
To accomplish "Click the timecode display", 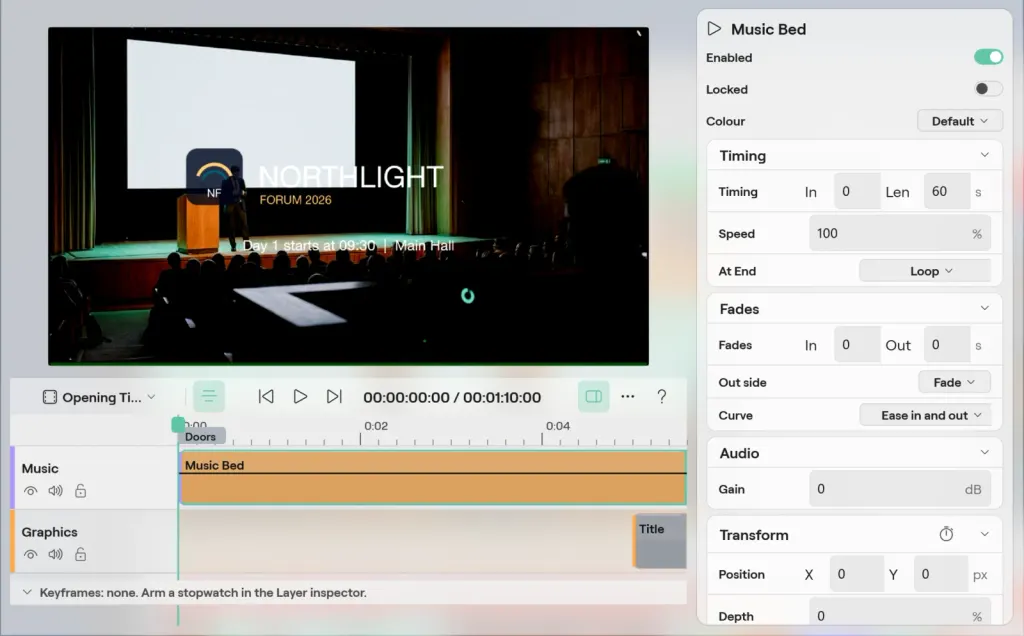I will click(452, 397).
